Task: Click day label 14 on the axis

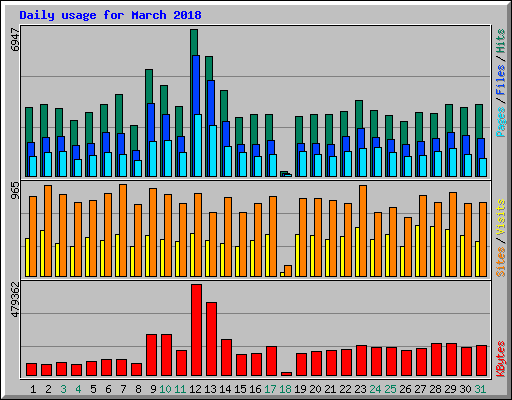Action: [x=225, y=389]
